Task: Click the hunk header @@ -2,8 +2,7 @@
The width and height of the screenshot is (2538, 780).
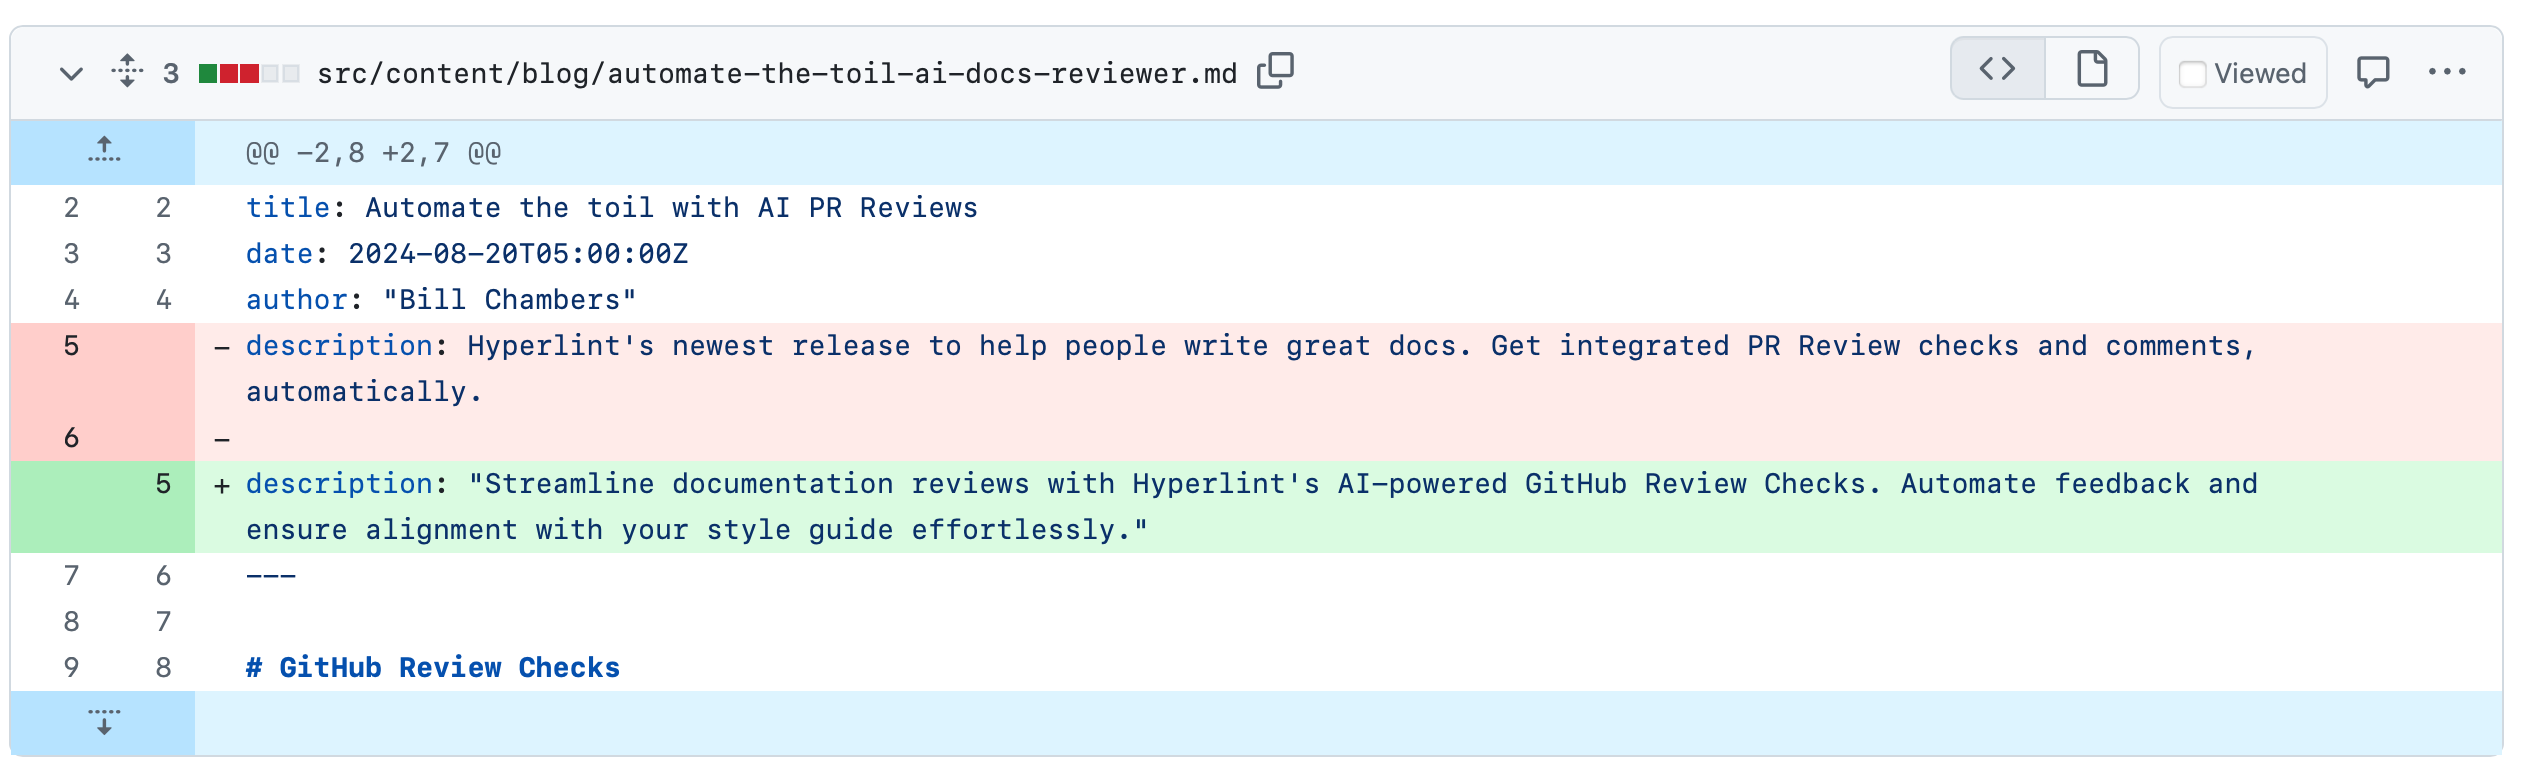Action: tap(373, 153)
